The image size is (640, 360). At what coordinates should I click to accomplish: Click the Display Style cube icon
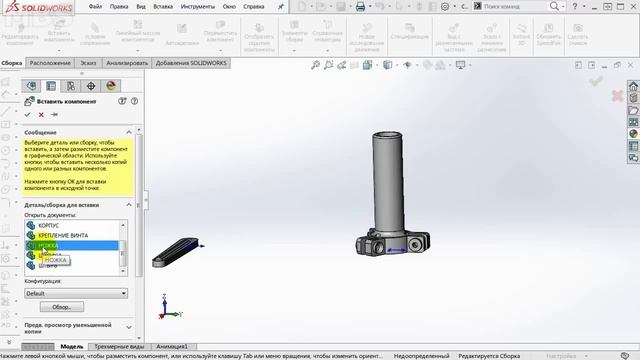tap(387, 65)
